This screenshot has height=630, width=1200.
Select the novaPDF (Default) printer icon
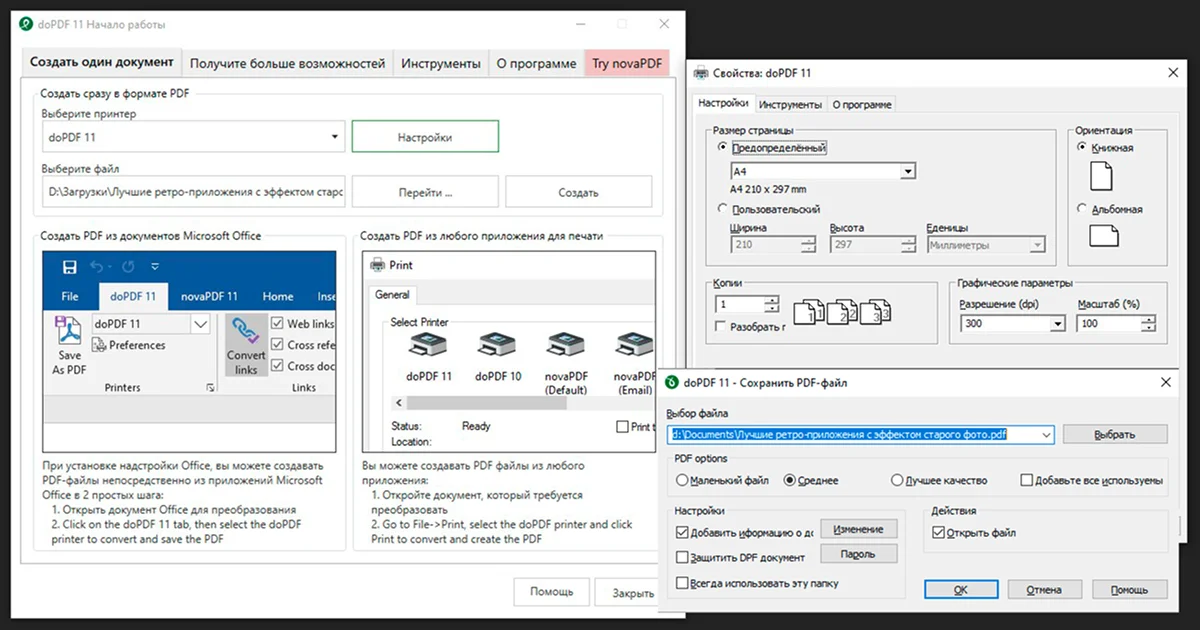pyautogui.click(x=566, y=346)
